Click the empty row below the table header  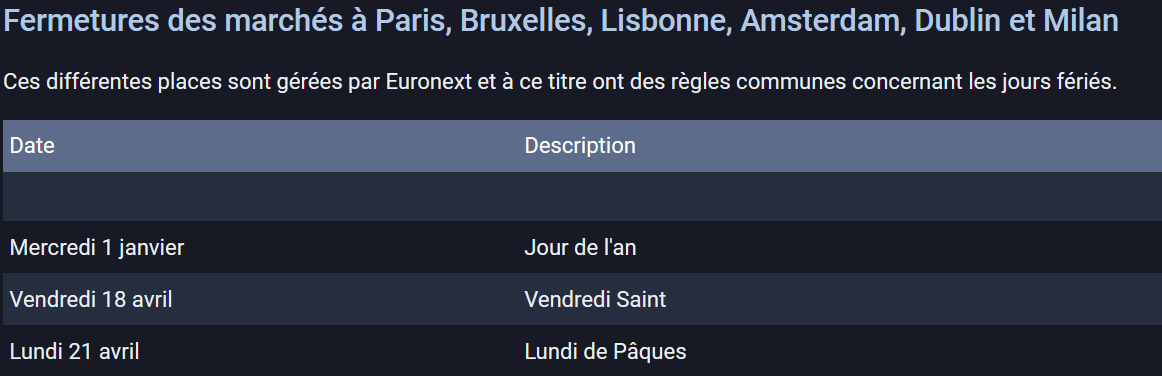pos(582,197)
